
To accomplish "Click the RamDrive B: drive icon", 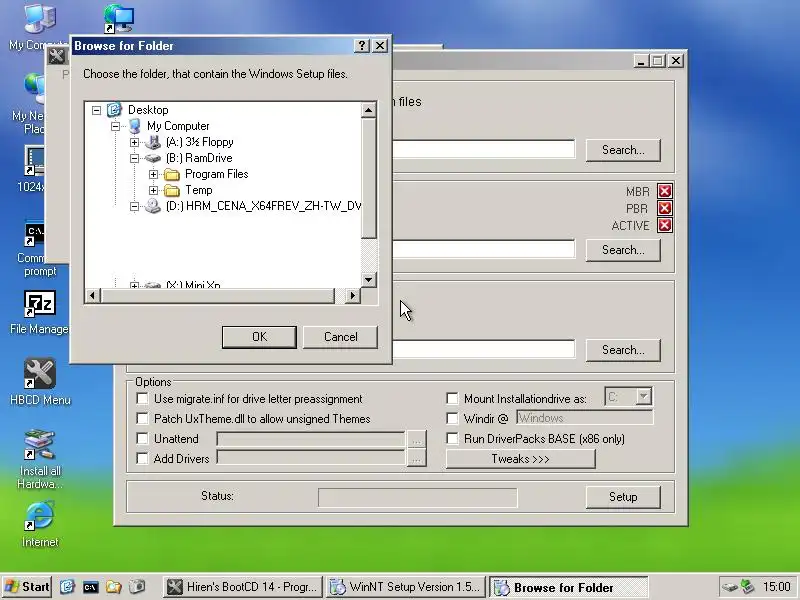I will (x=153, y=158).
